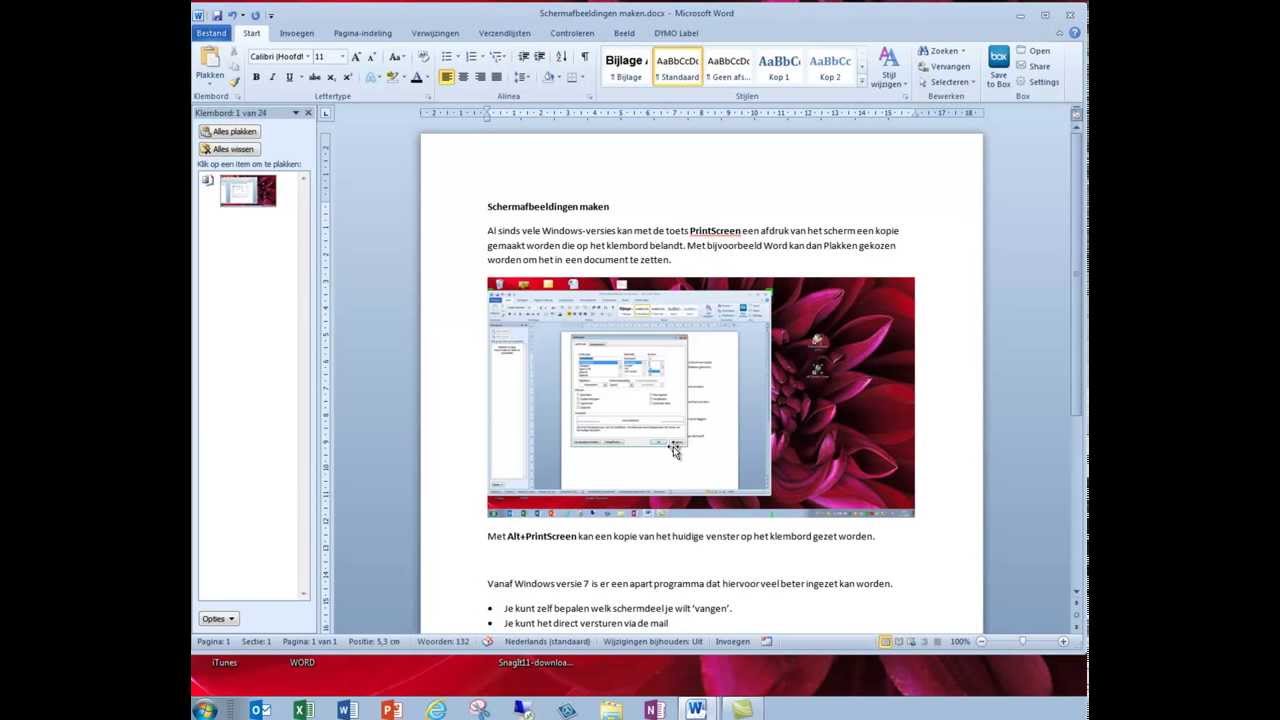The image size is (1280, 720).
Task: Right-align the paragraph
Action: (480, 77)
